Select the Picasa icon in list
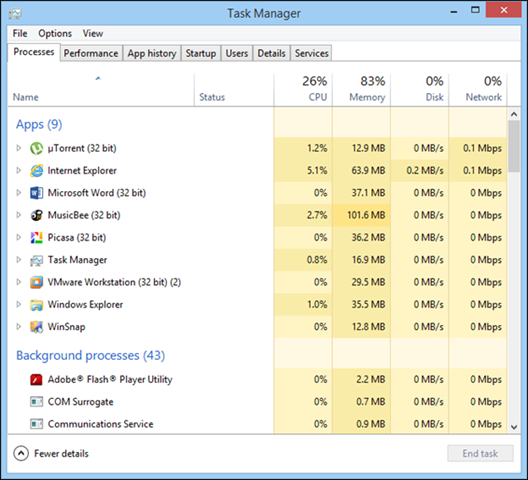 [36, 237]
